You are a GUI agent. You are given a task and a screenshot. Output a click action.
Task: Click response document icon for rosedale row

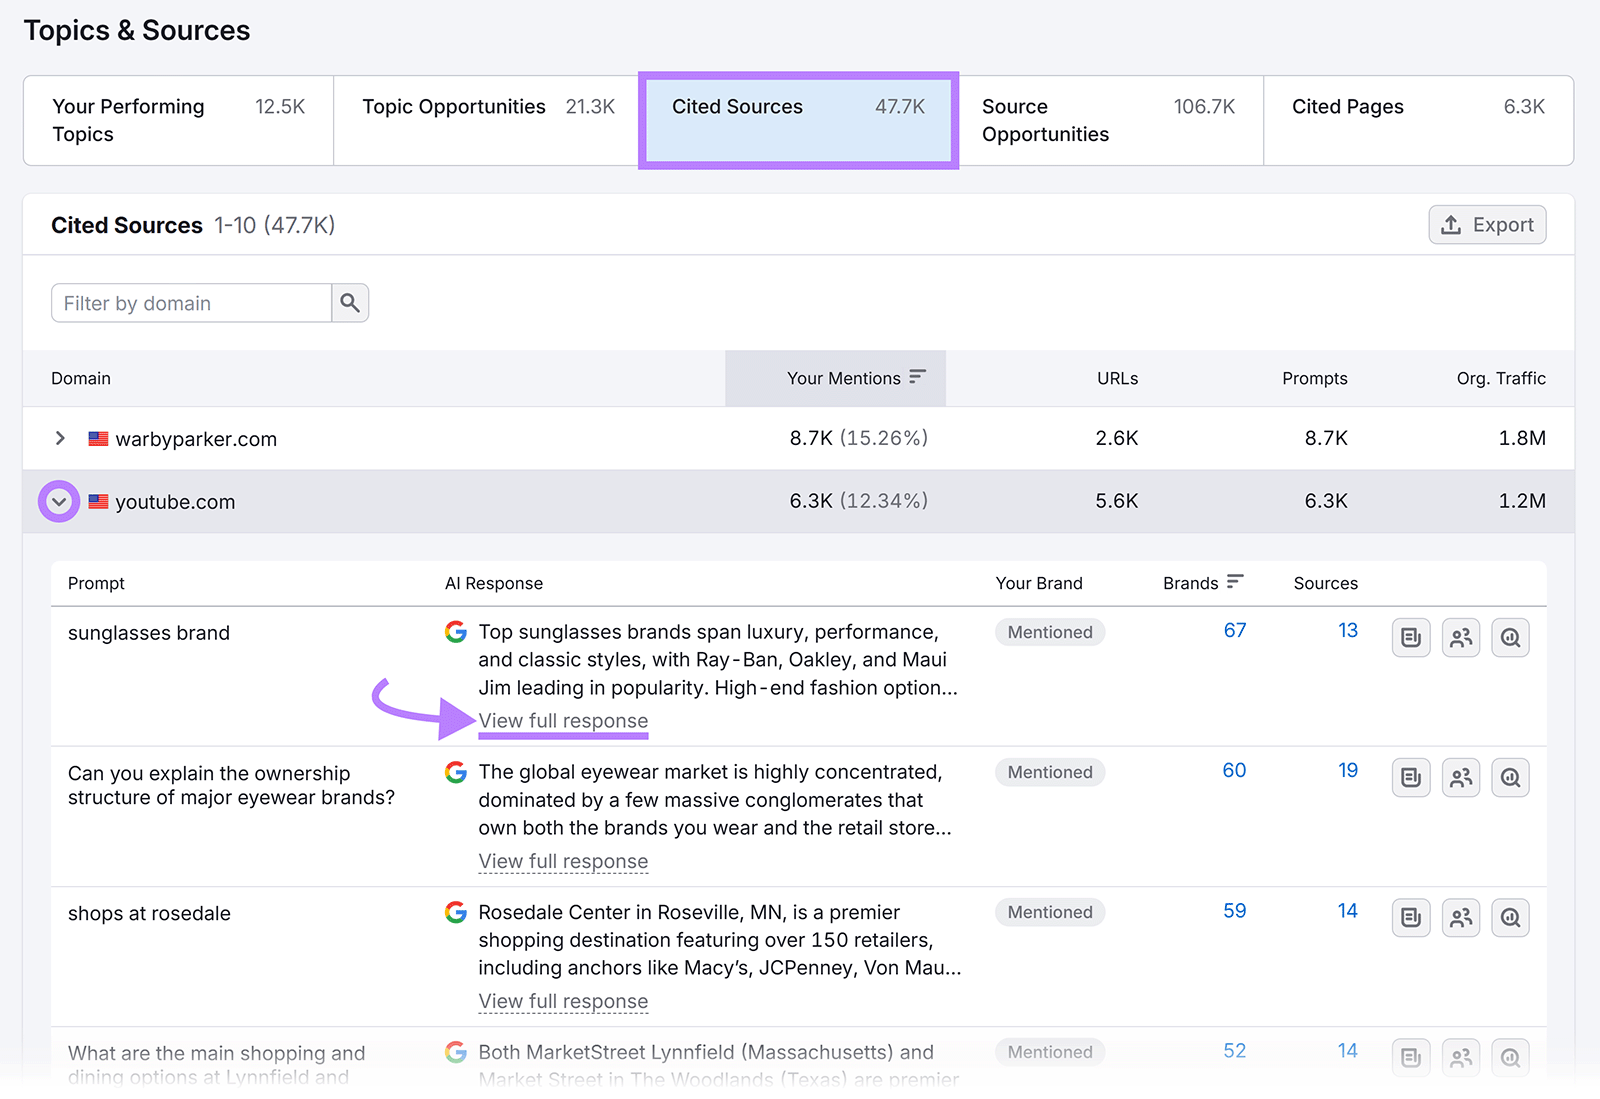[1411, 918]
